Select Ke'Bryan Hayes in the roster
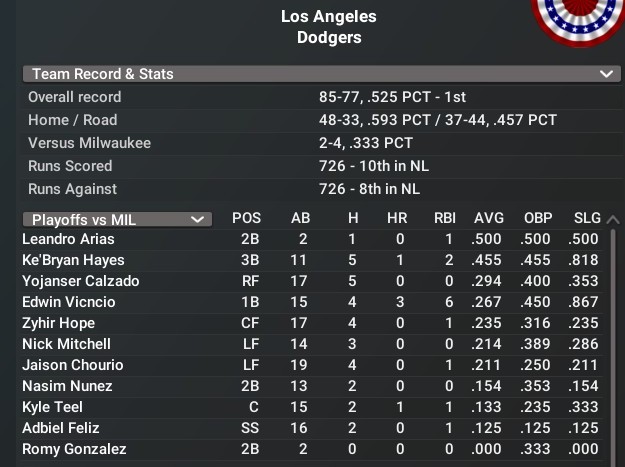This screenshot has width=625, height=467. point(74,260)
